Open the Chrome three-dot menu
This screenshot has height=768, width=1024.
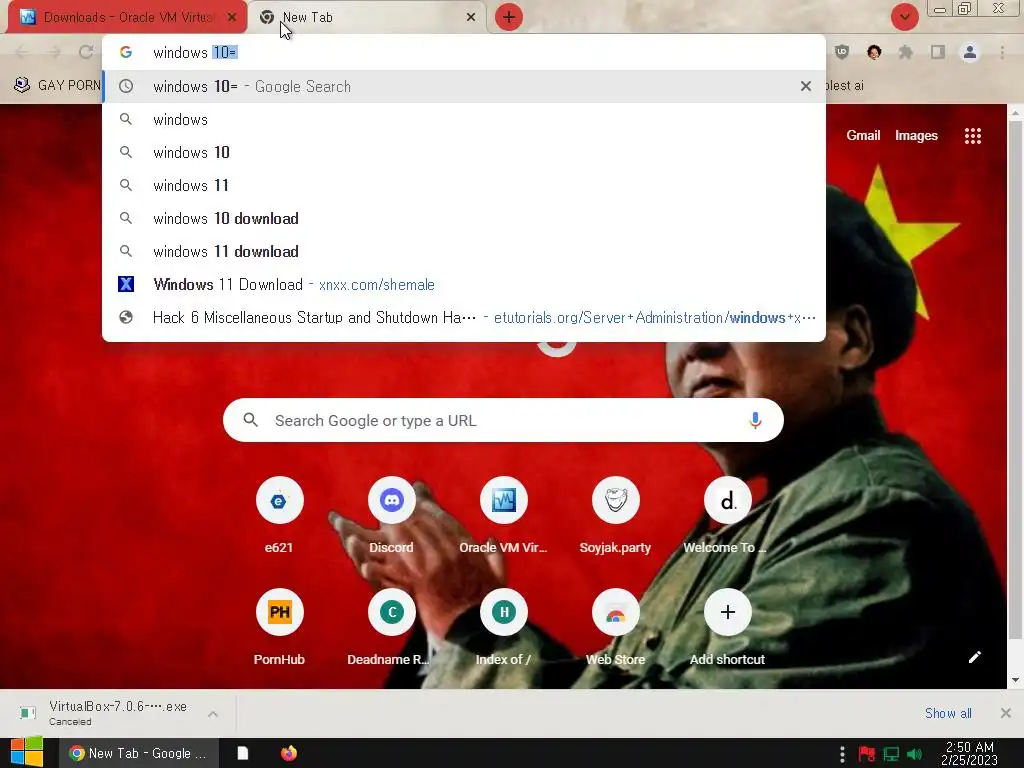tap(1002, 52)
